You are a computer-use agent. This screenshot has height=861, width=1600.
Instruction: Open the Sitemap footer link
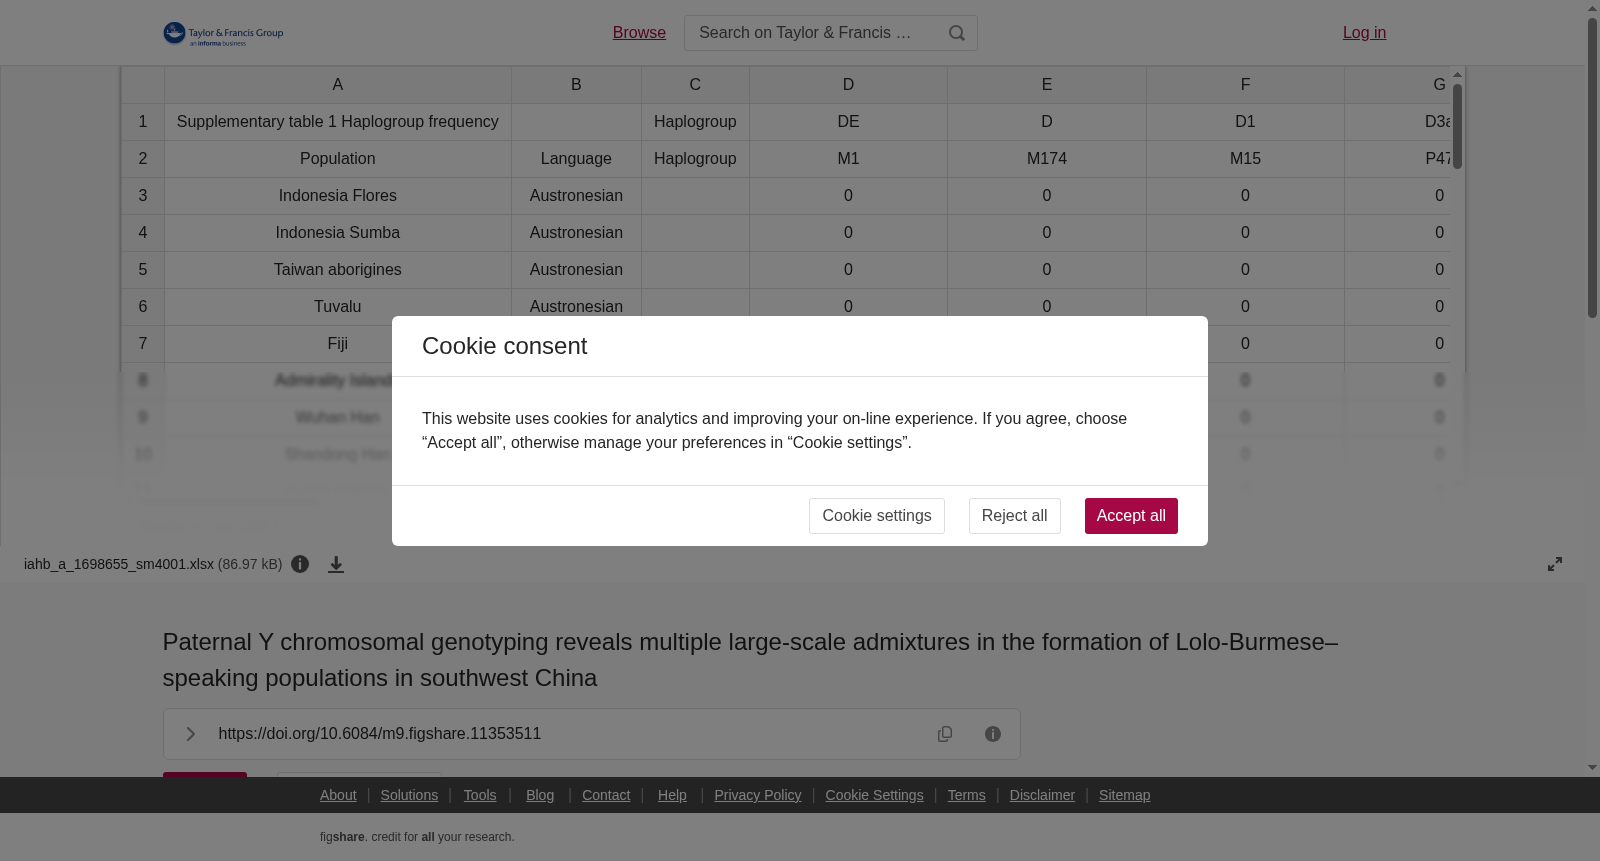pos(1124,795)
